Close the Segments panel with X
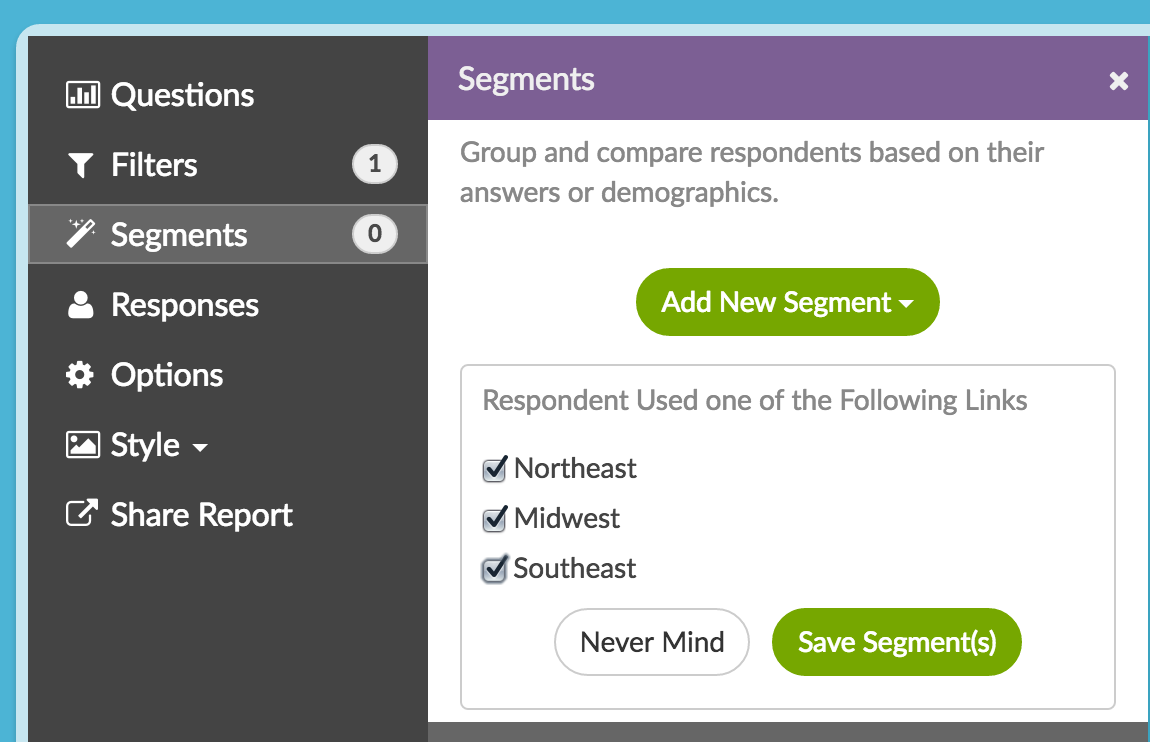 pyautogui.click(x=1119, y=81)
